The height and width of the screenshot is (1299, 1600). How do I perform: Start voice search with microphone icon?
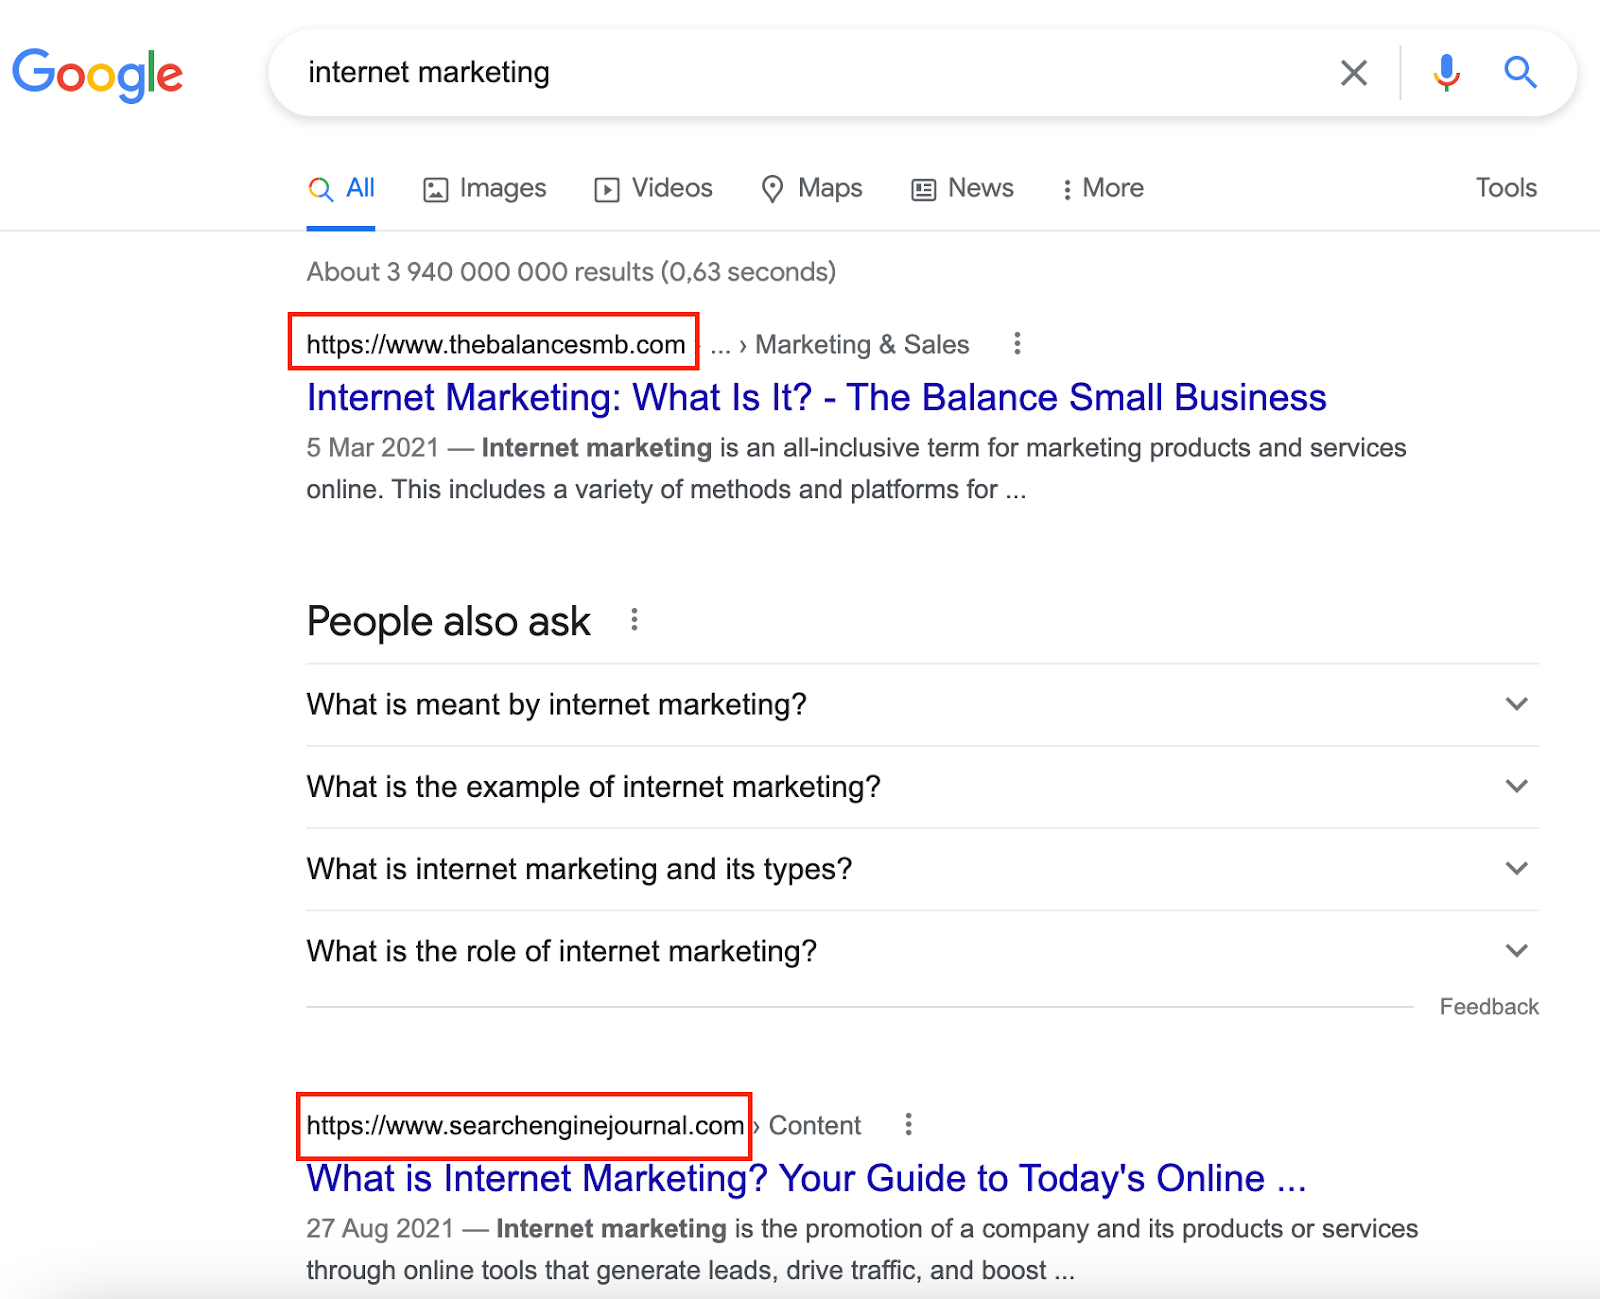[1446, 73]
